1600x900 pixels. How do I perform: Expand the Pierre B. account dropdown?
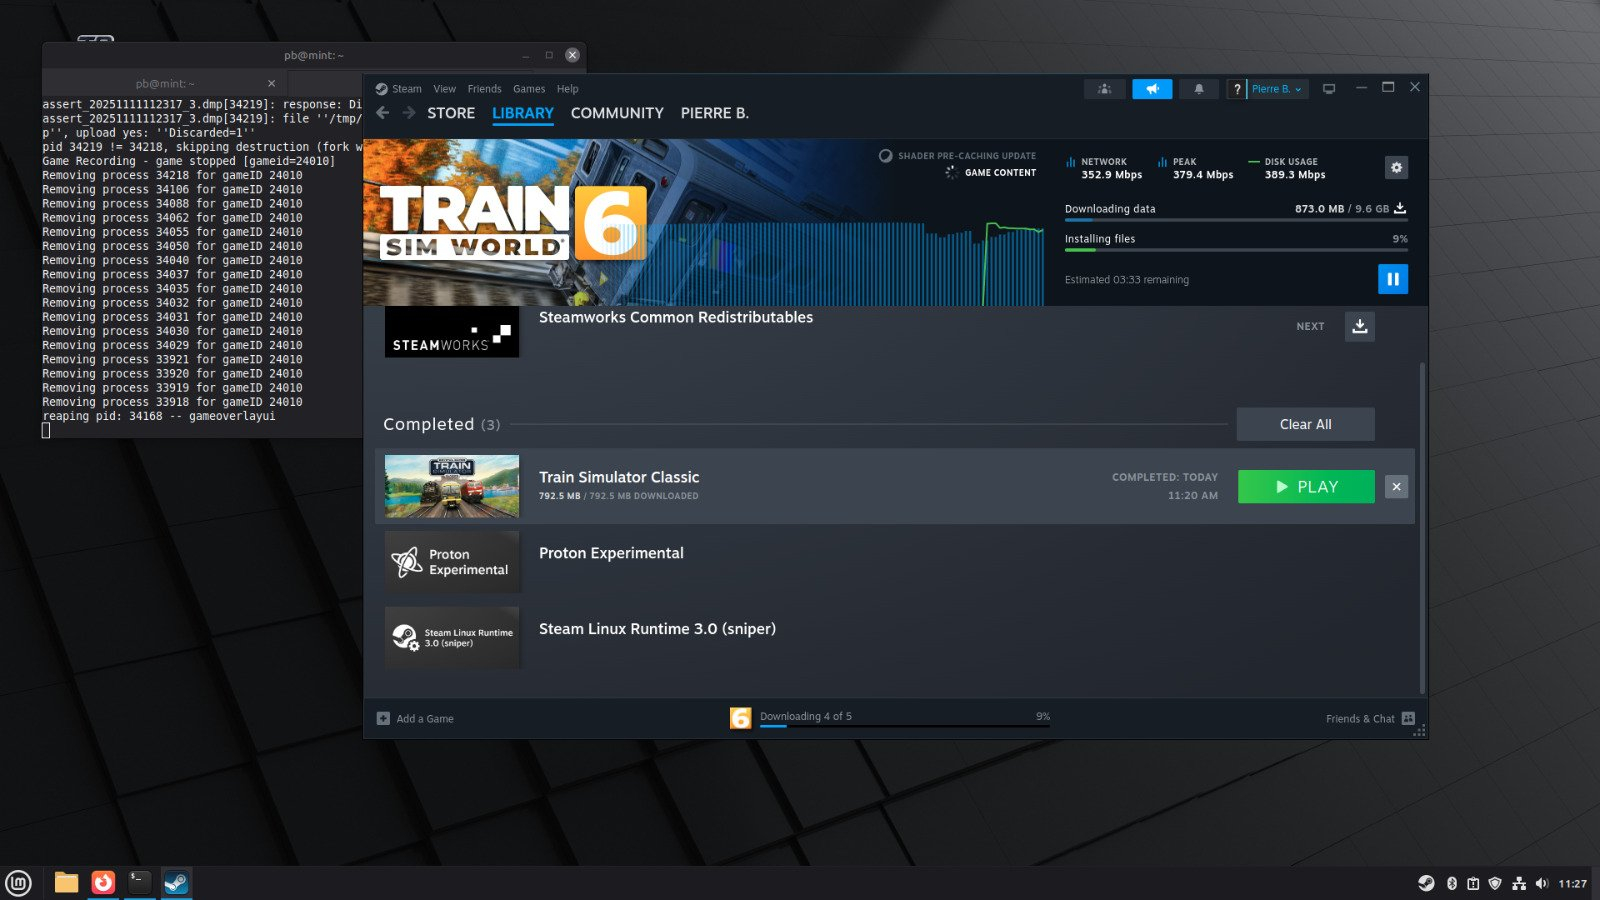pyautogui.click(x=1277, y=89)
